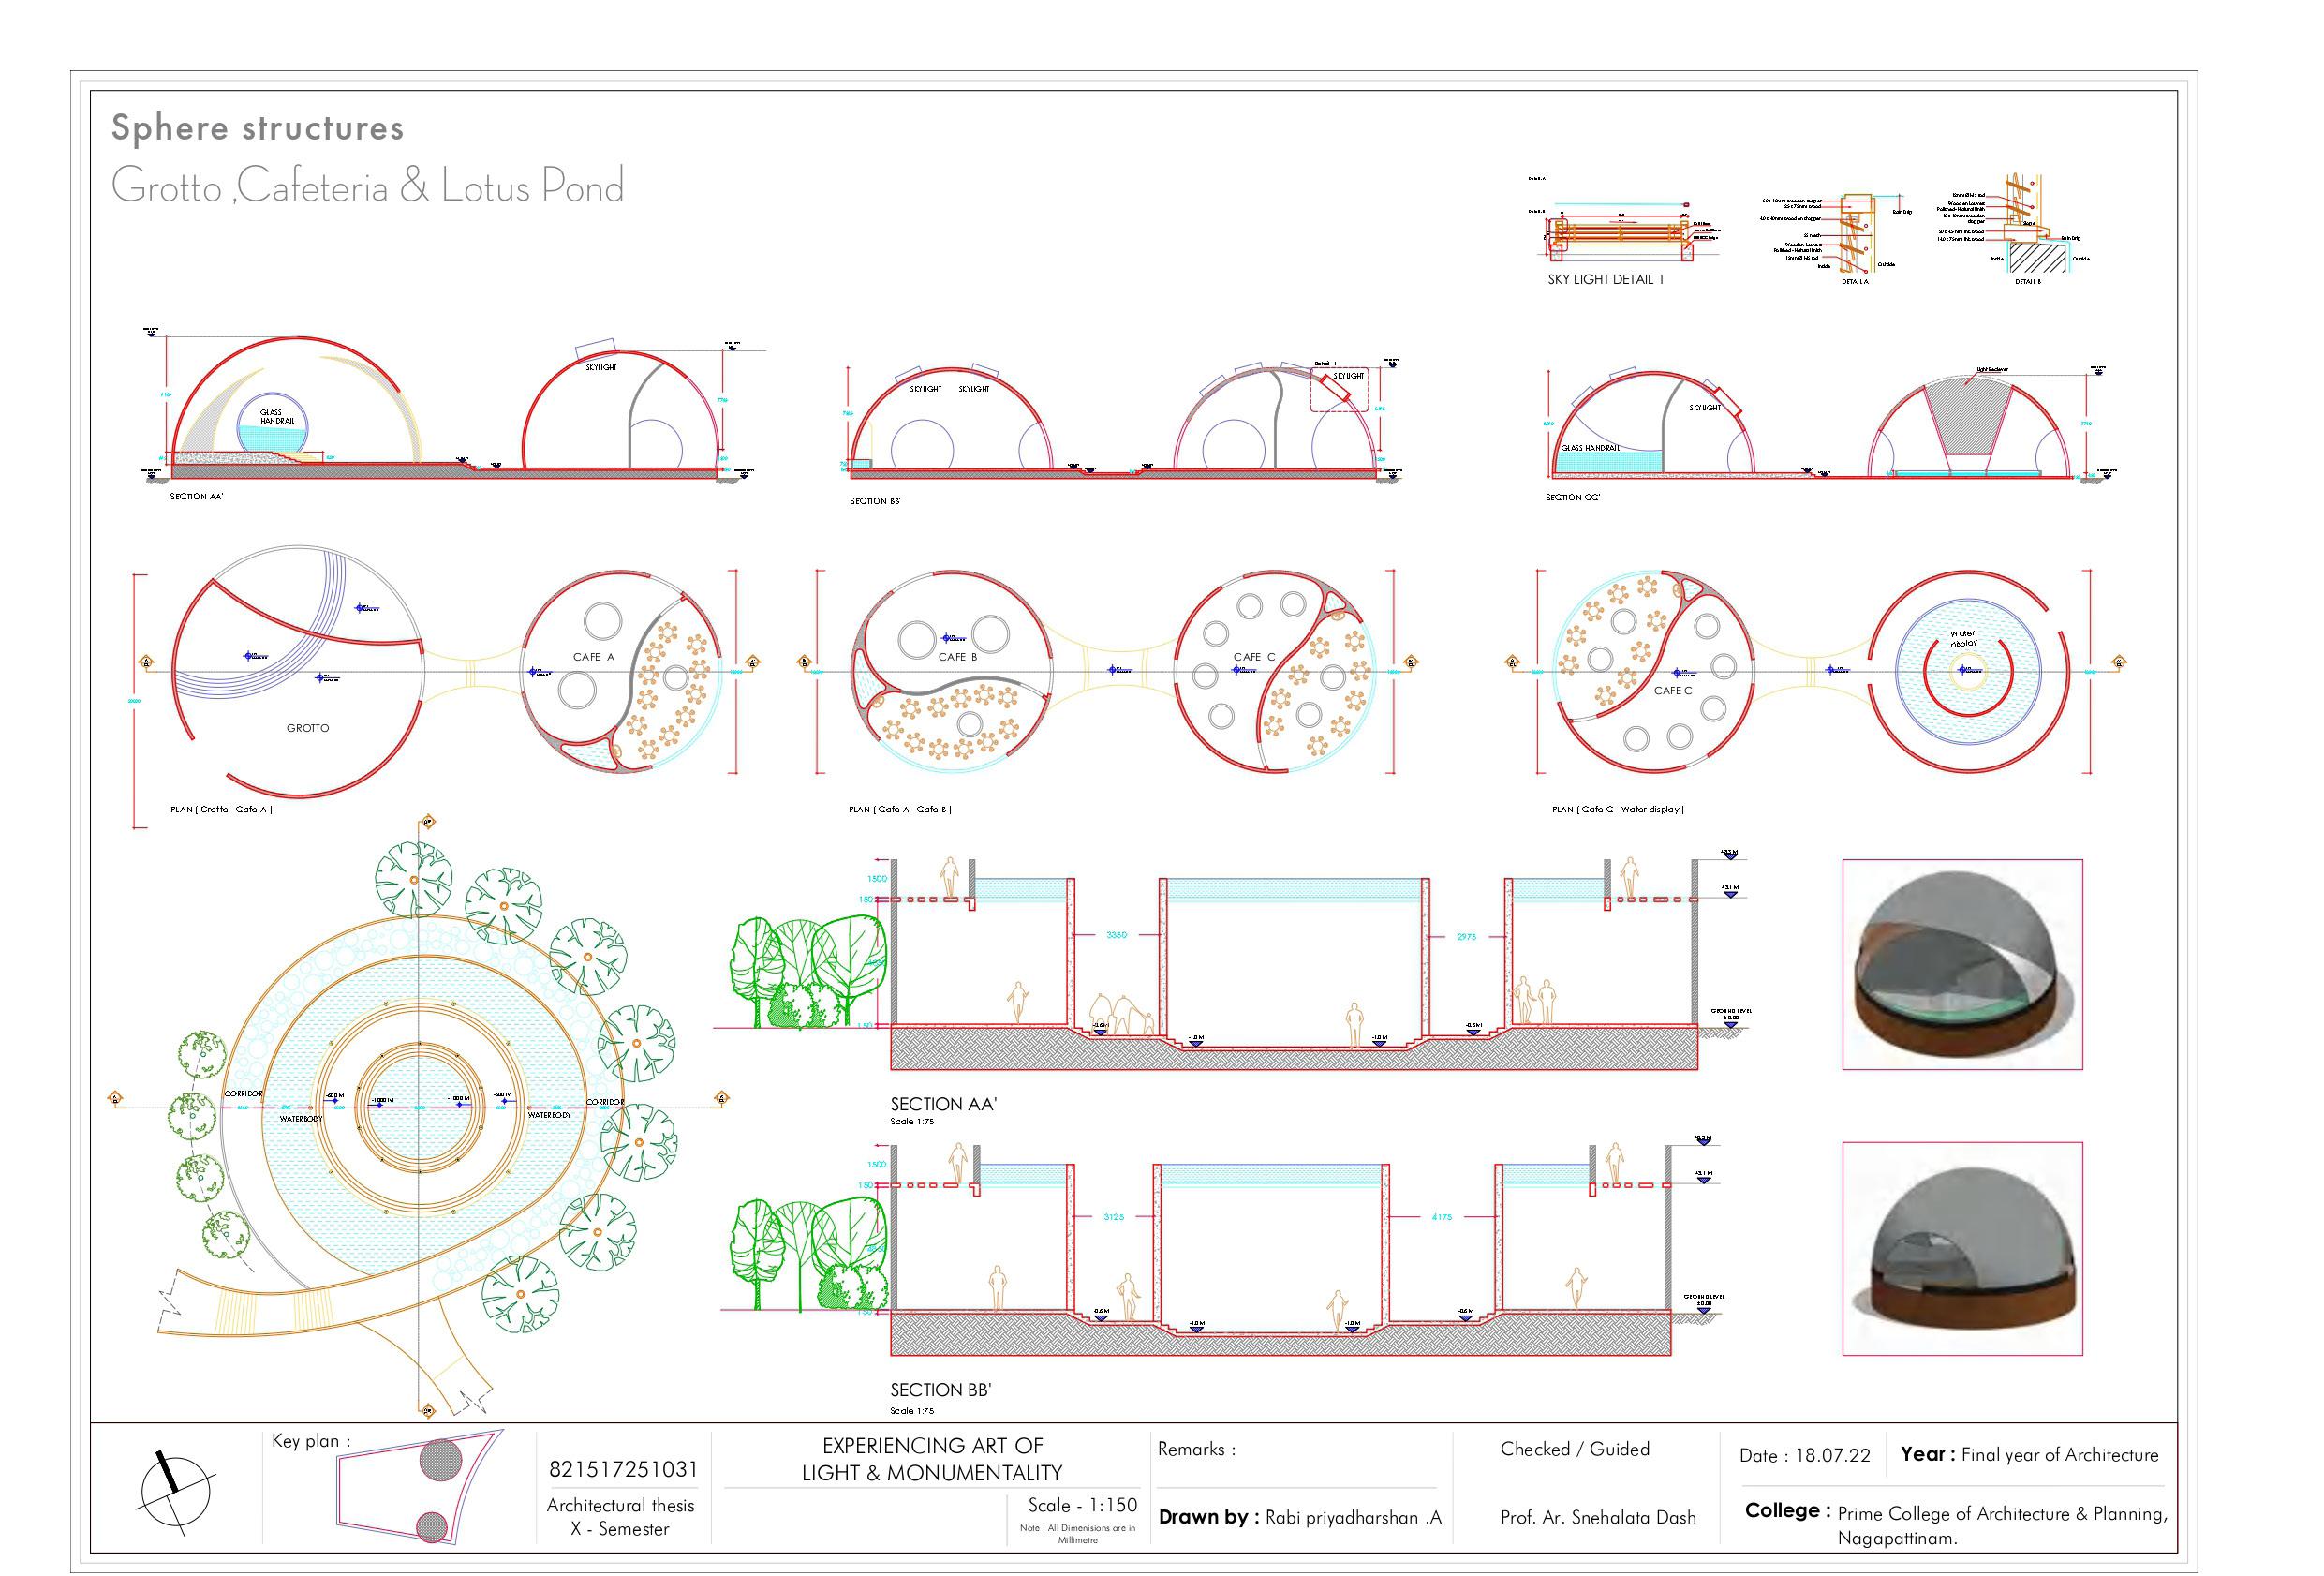
Task: Open the upper 3D dome render image
Action: pyautogui.click(x=1962, y=964)
